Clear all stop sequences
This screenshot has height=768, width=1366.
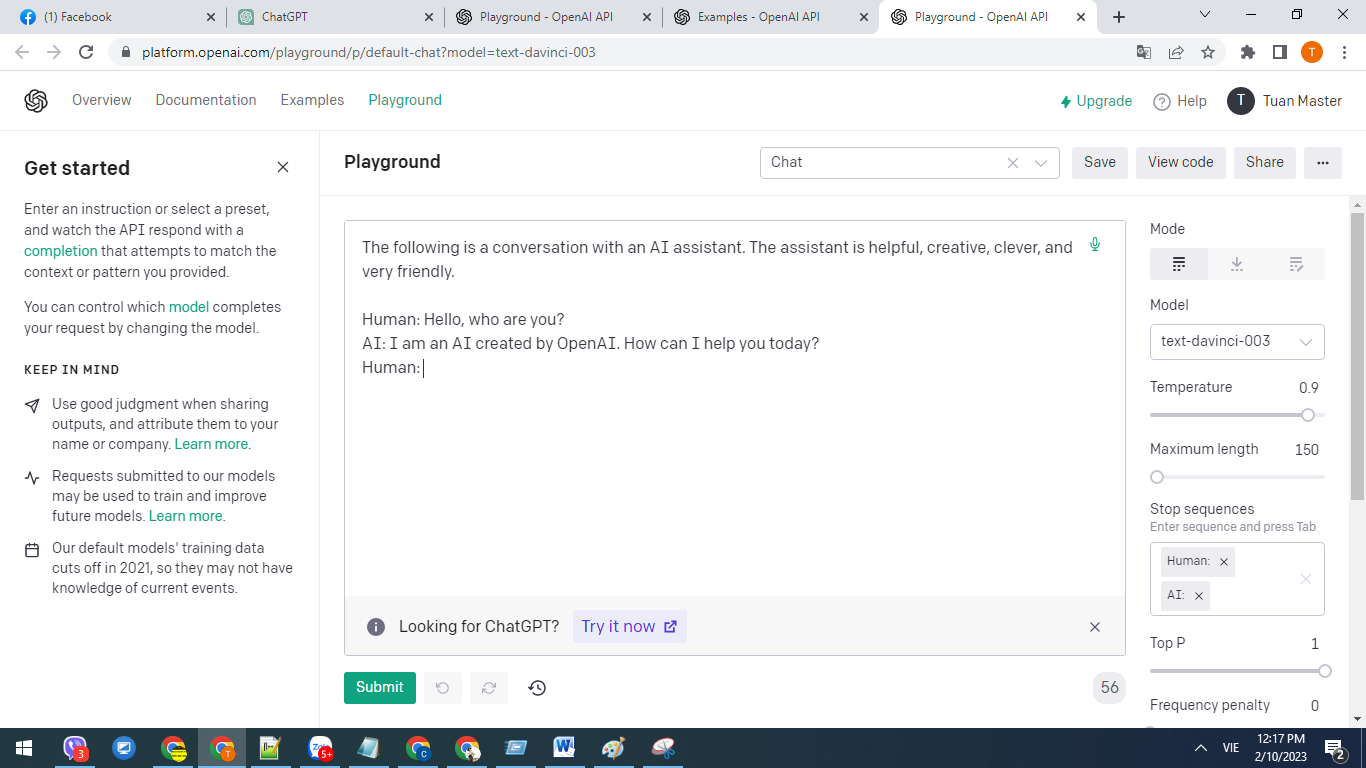[1305, 579]
